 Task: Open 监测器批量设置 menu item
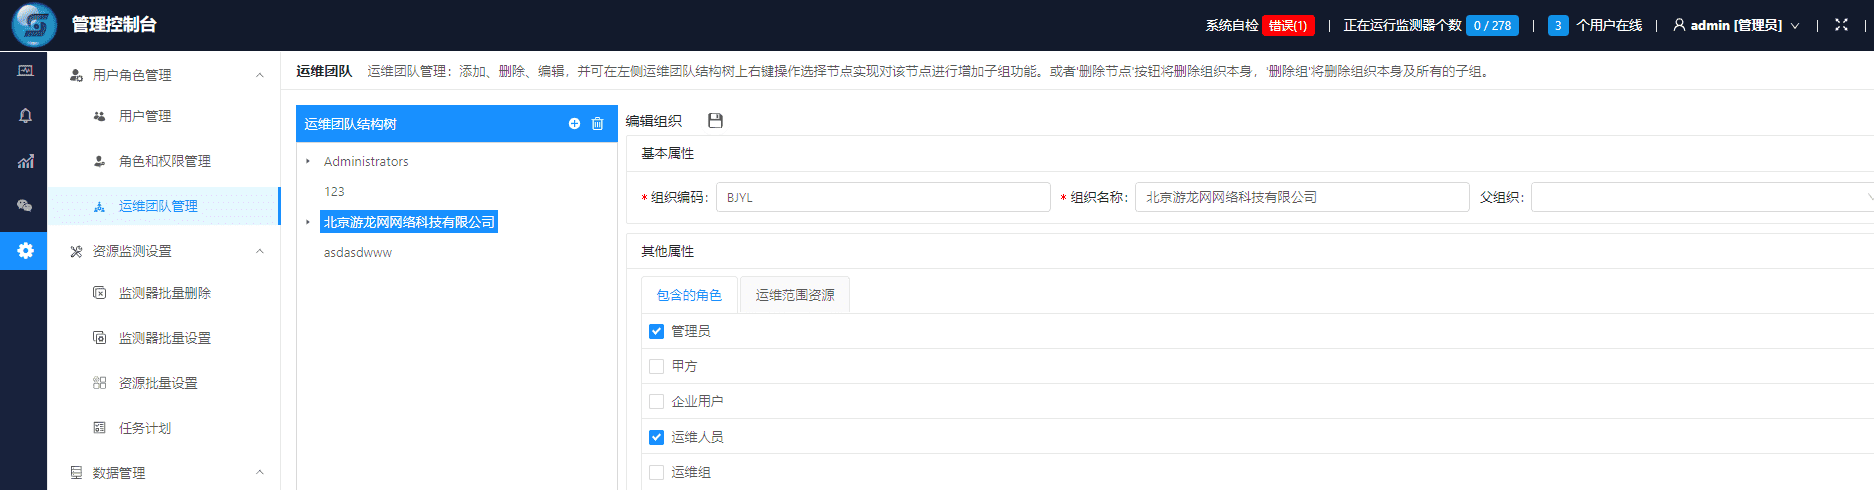[x=164, y=338]
